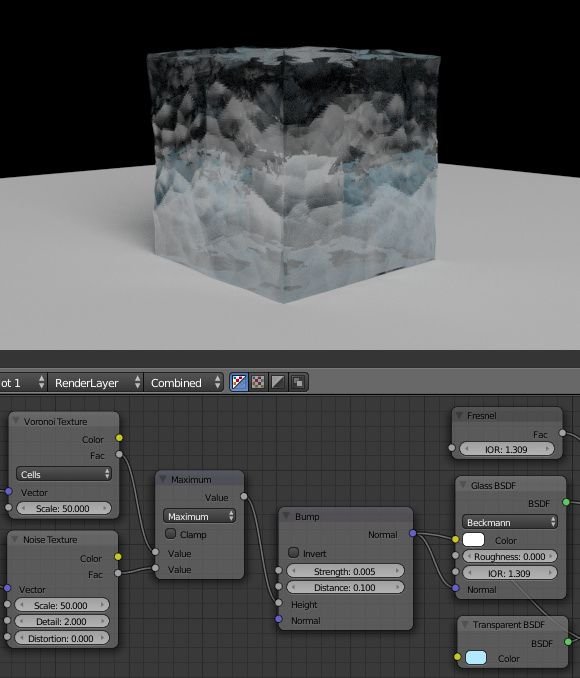
Task: Show Z-buffer display icon
Action: click(x=298, y=382)
